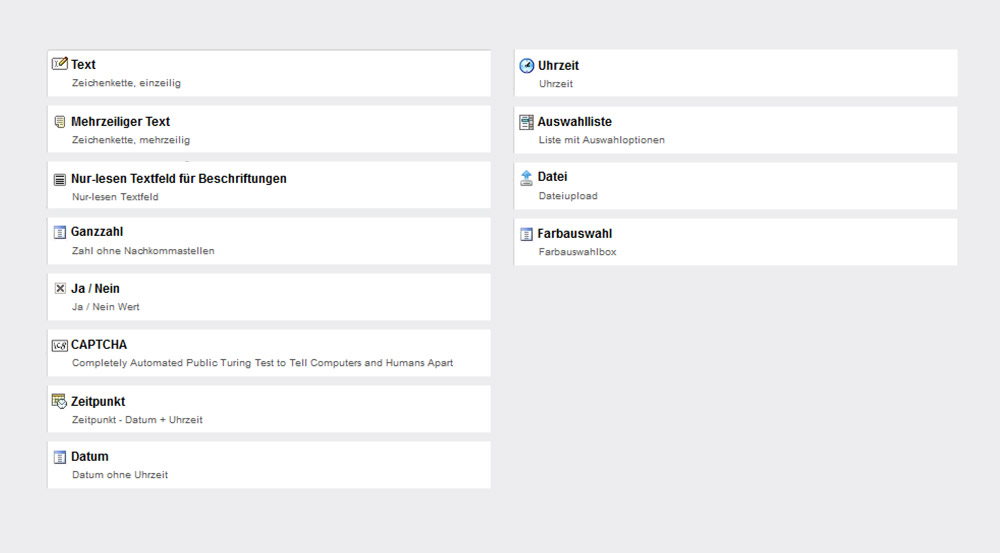The width and height of the screenshot is (1000, 553).
Task: Click the Ja / Nein checkbox icon
Action: [60, 288]
